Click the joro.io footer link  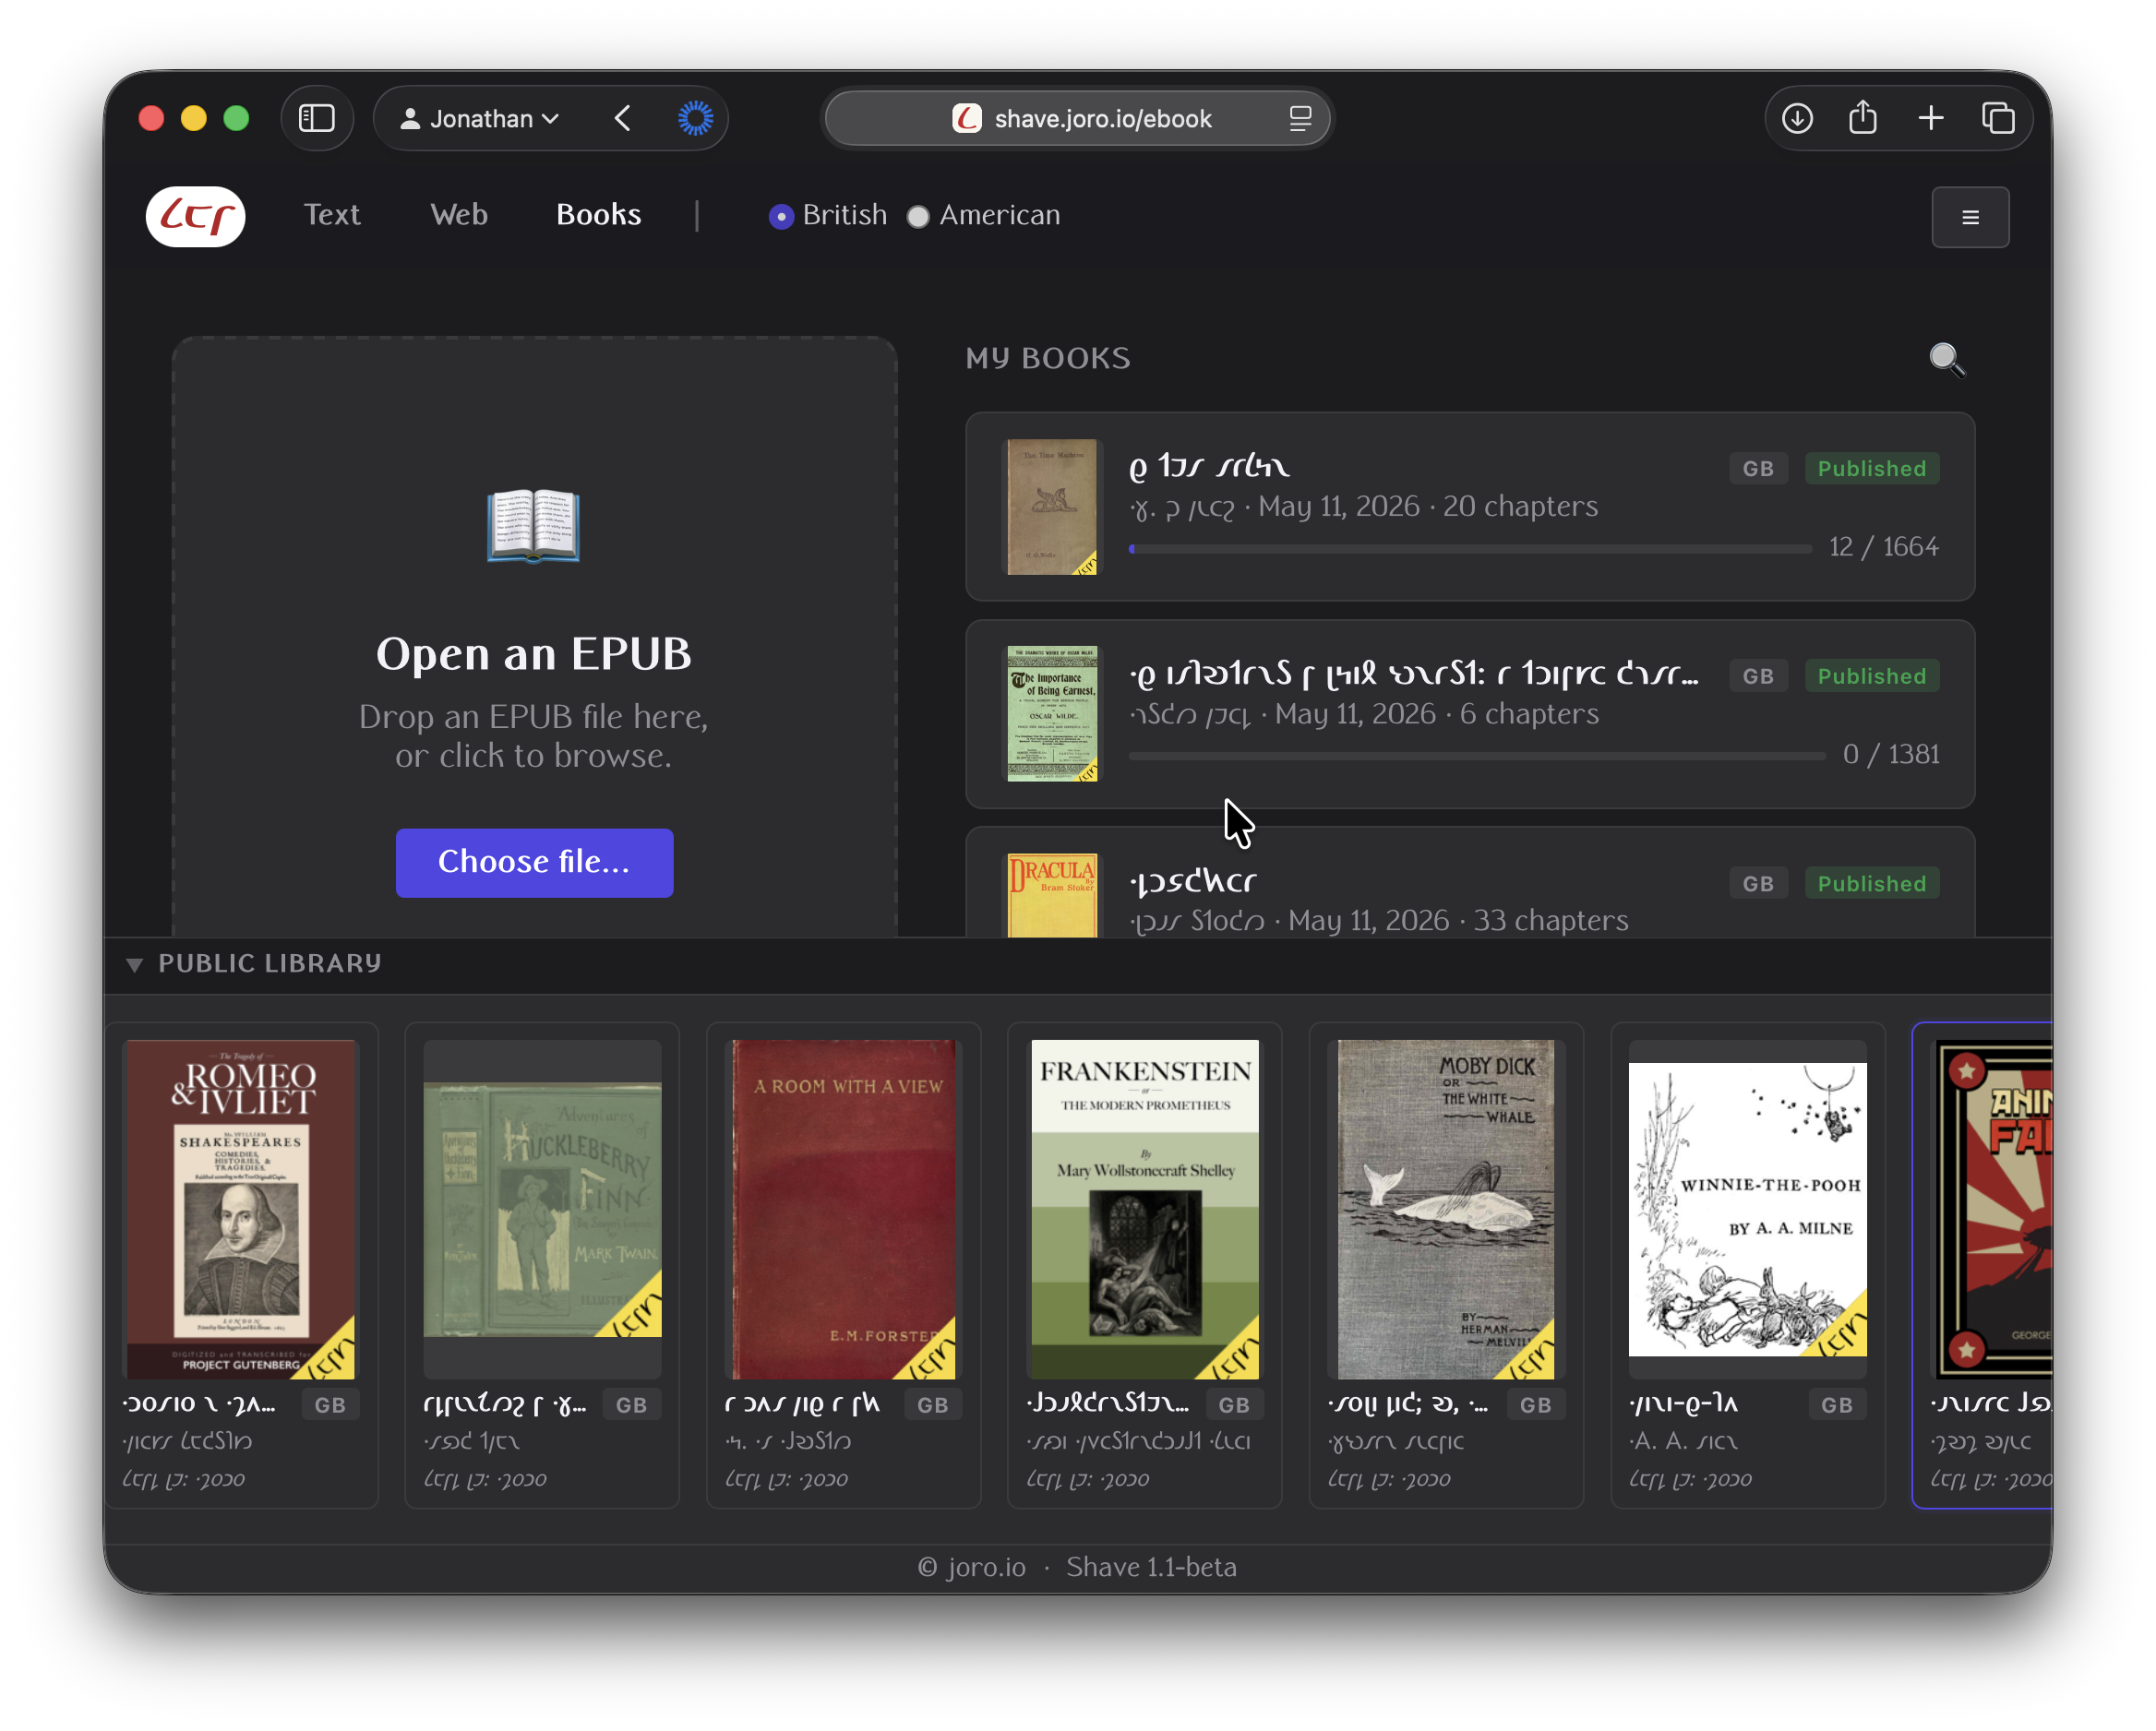tap(986, 1567)
